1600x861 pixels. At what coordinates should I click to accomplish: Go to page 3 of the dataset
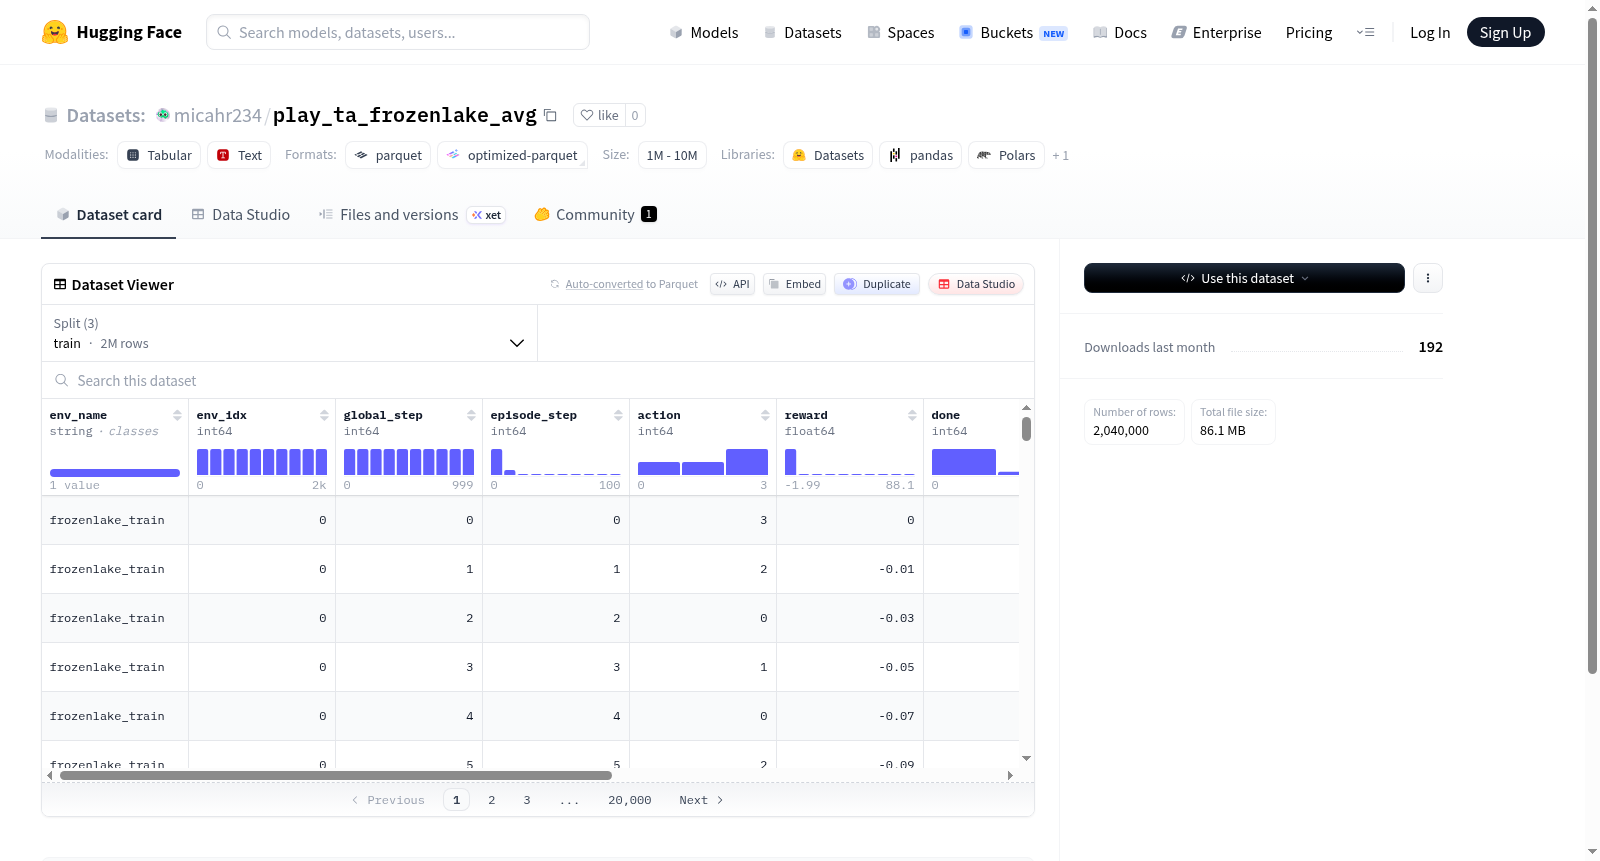527,800
